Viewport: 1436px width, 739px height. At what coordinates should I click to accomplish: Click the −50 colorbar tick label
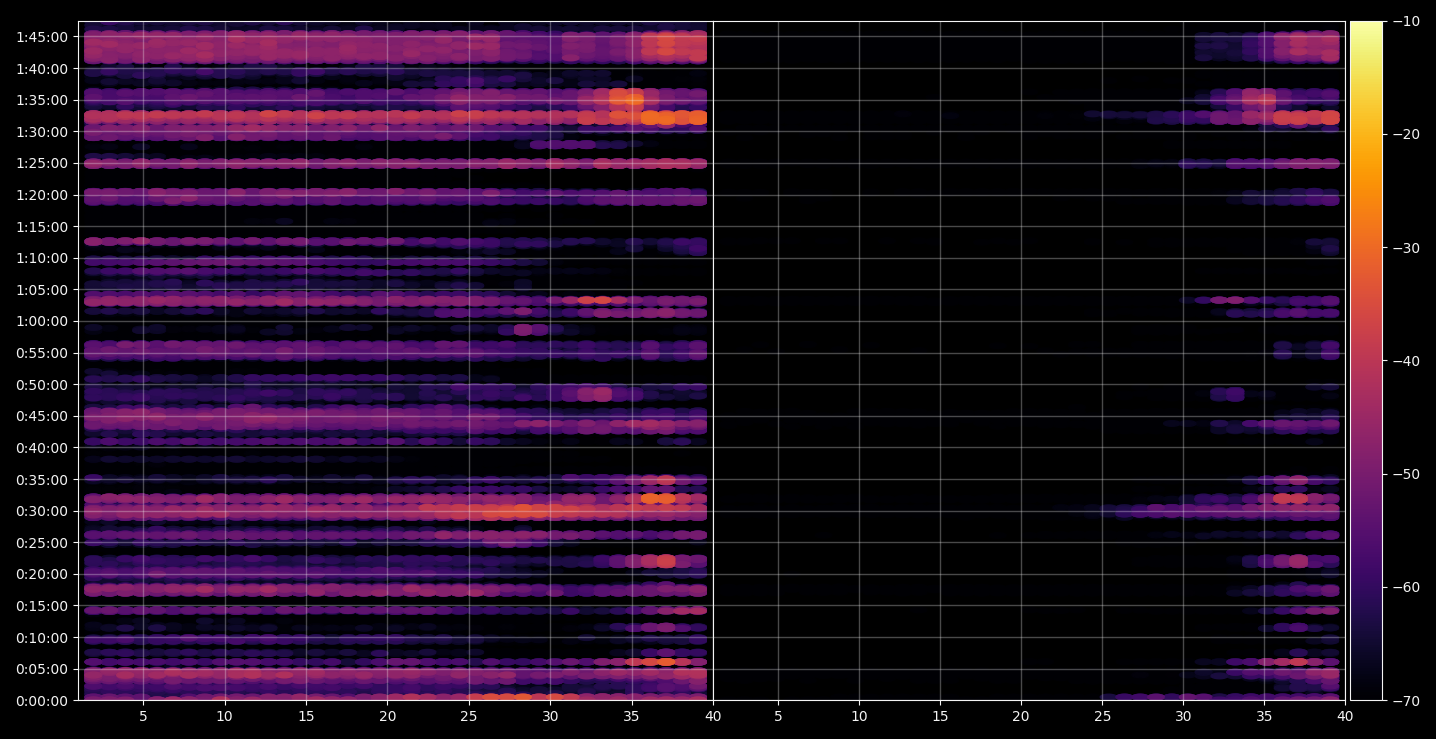(x=1405, y=474)
